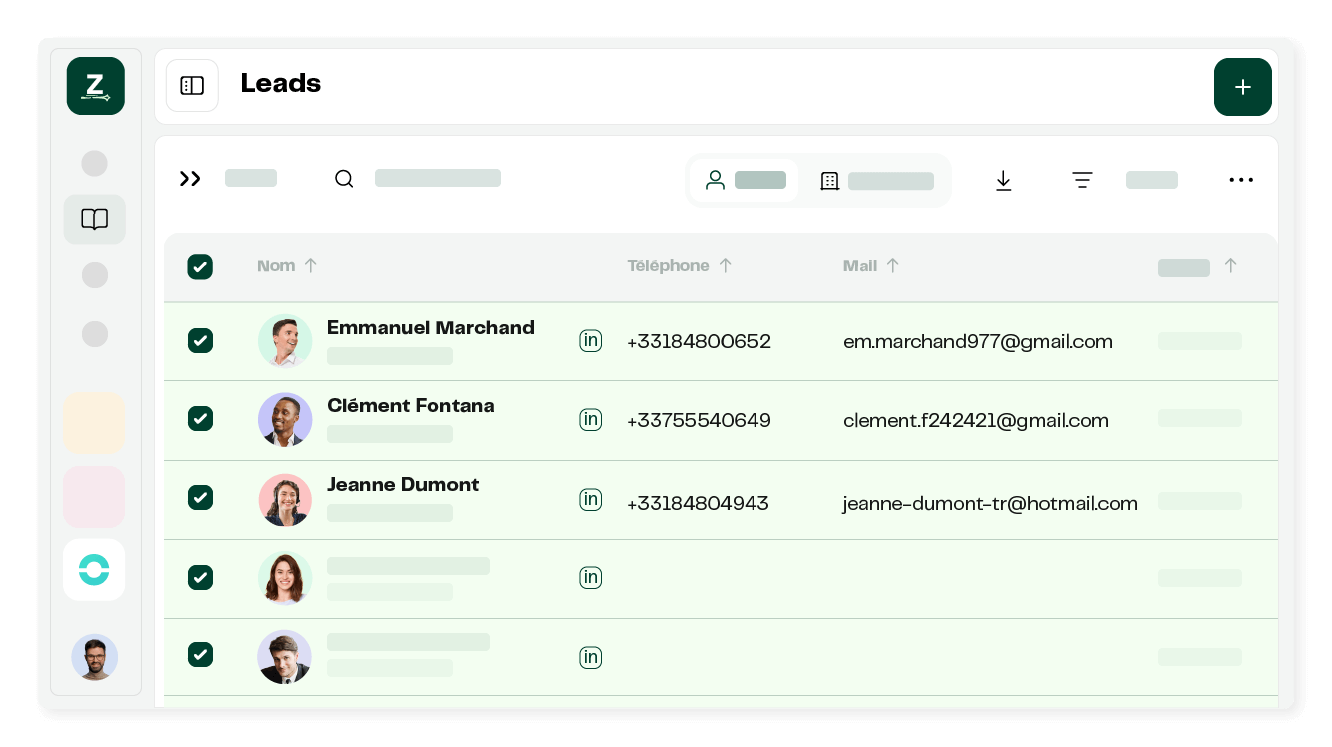Open the book icon in sidebar
The height and width of the screenshot is (747, 1332).
(95, 219)
